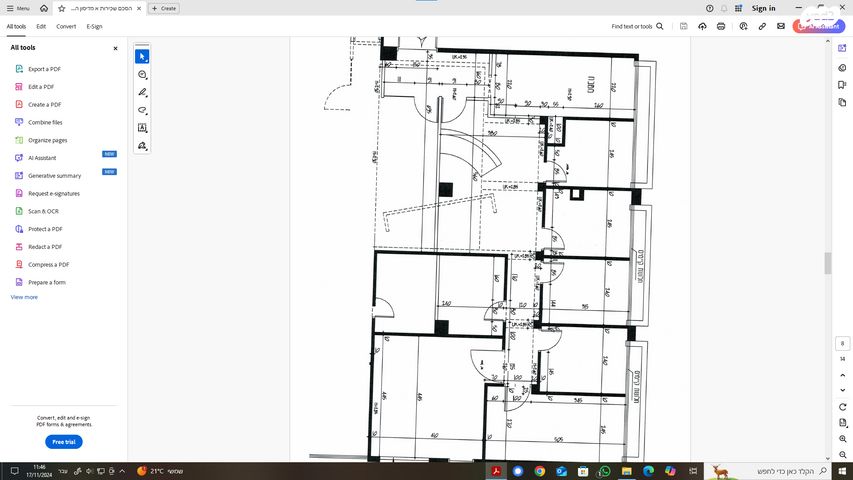Open the fill and sign stamp tool
The width and height of the screenshot is (853, 480).
coord(142,146)
